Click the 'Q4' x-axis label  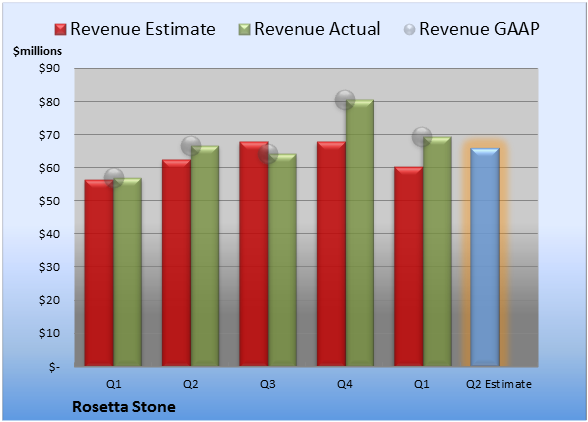345,384
